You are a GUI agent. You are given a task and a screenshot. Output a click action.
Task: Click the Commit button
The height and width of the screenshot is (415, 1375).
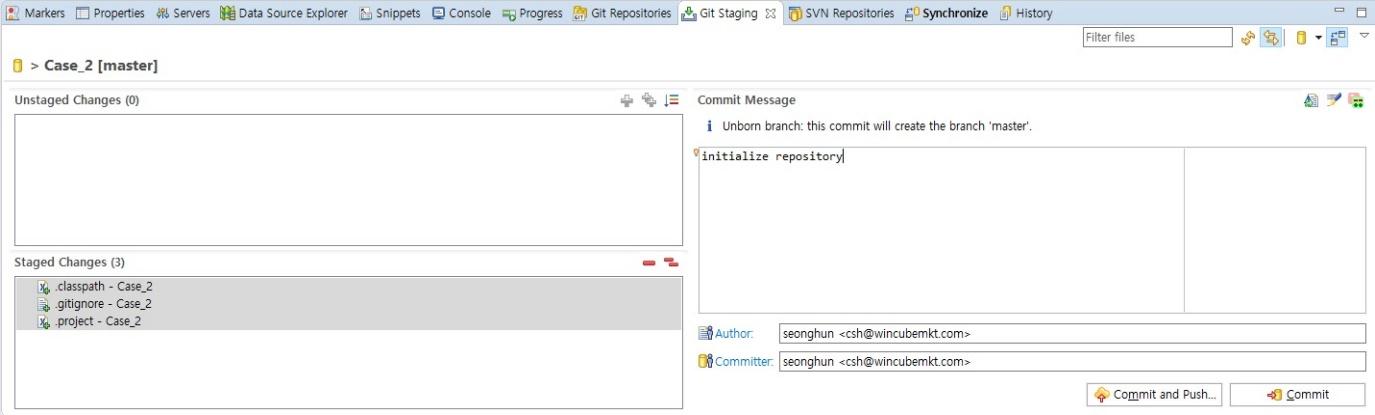[1297, 395]
